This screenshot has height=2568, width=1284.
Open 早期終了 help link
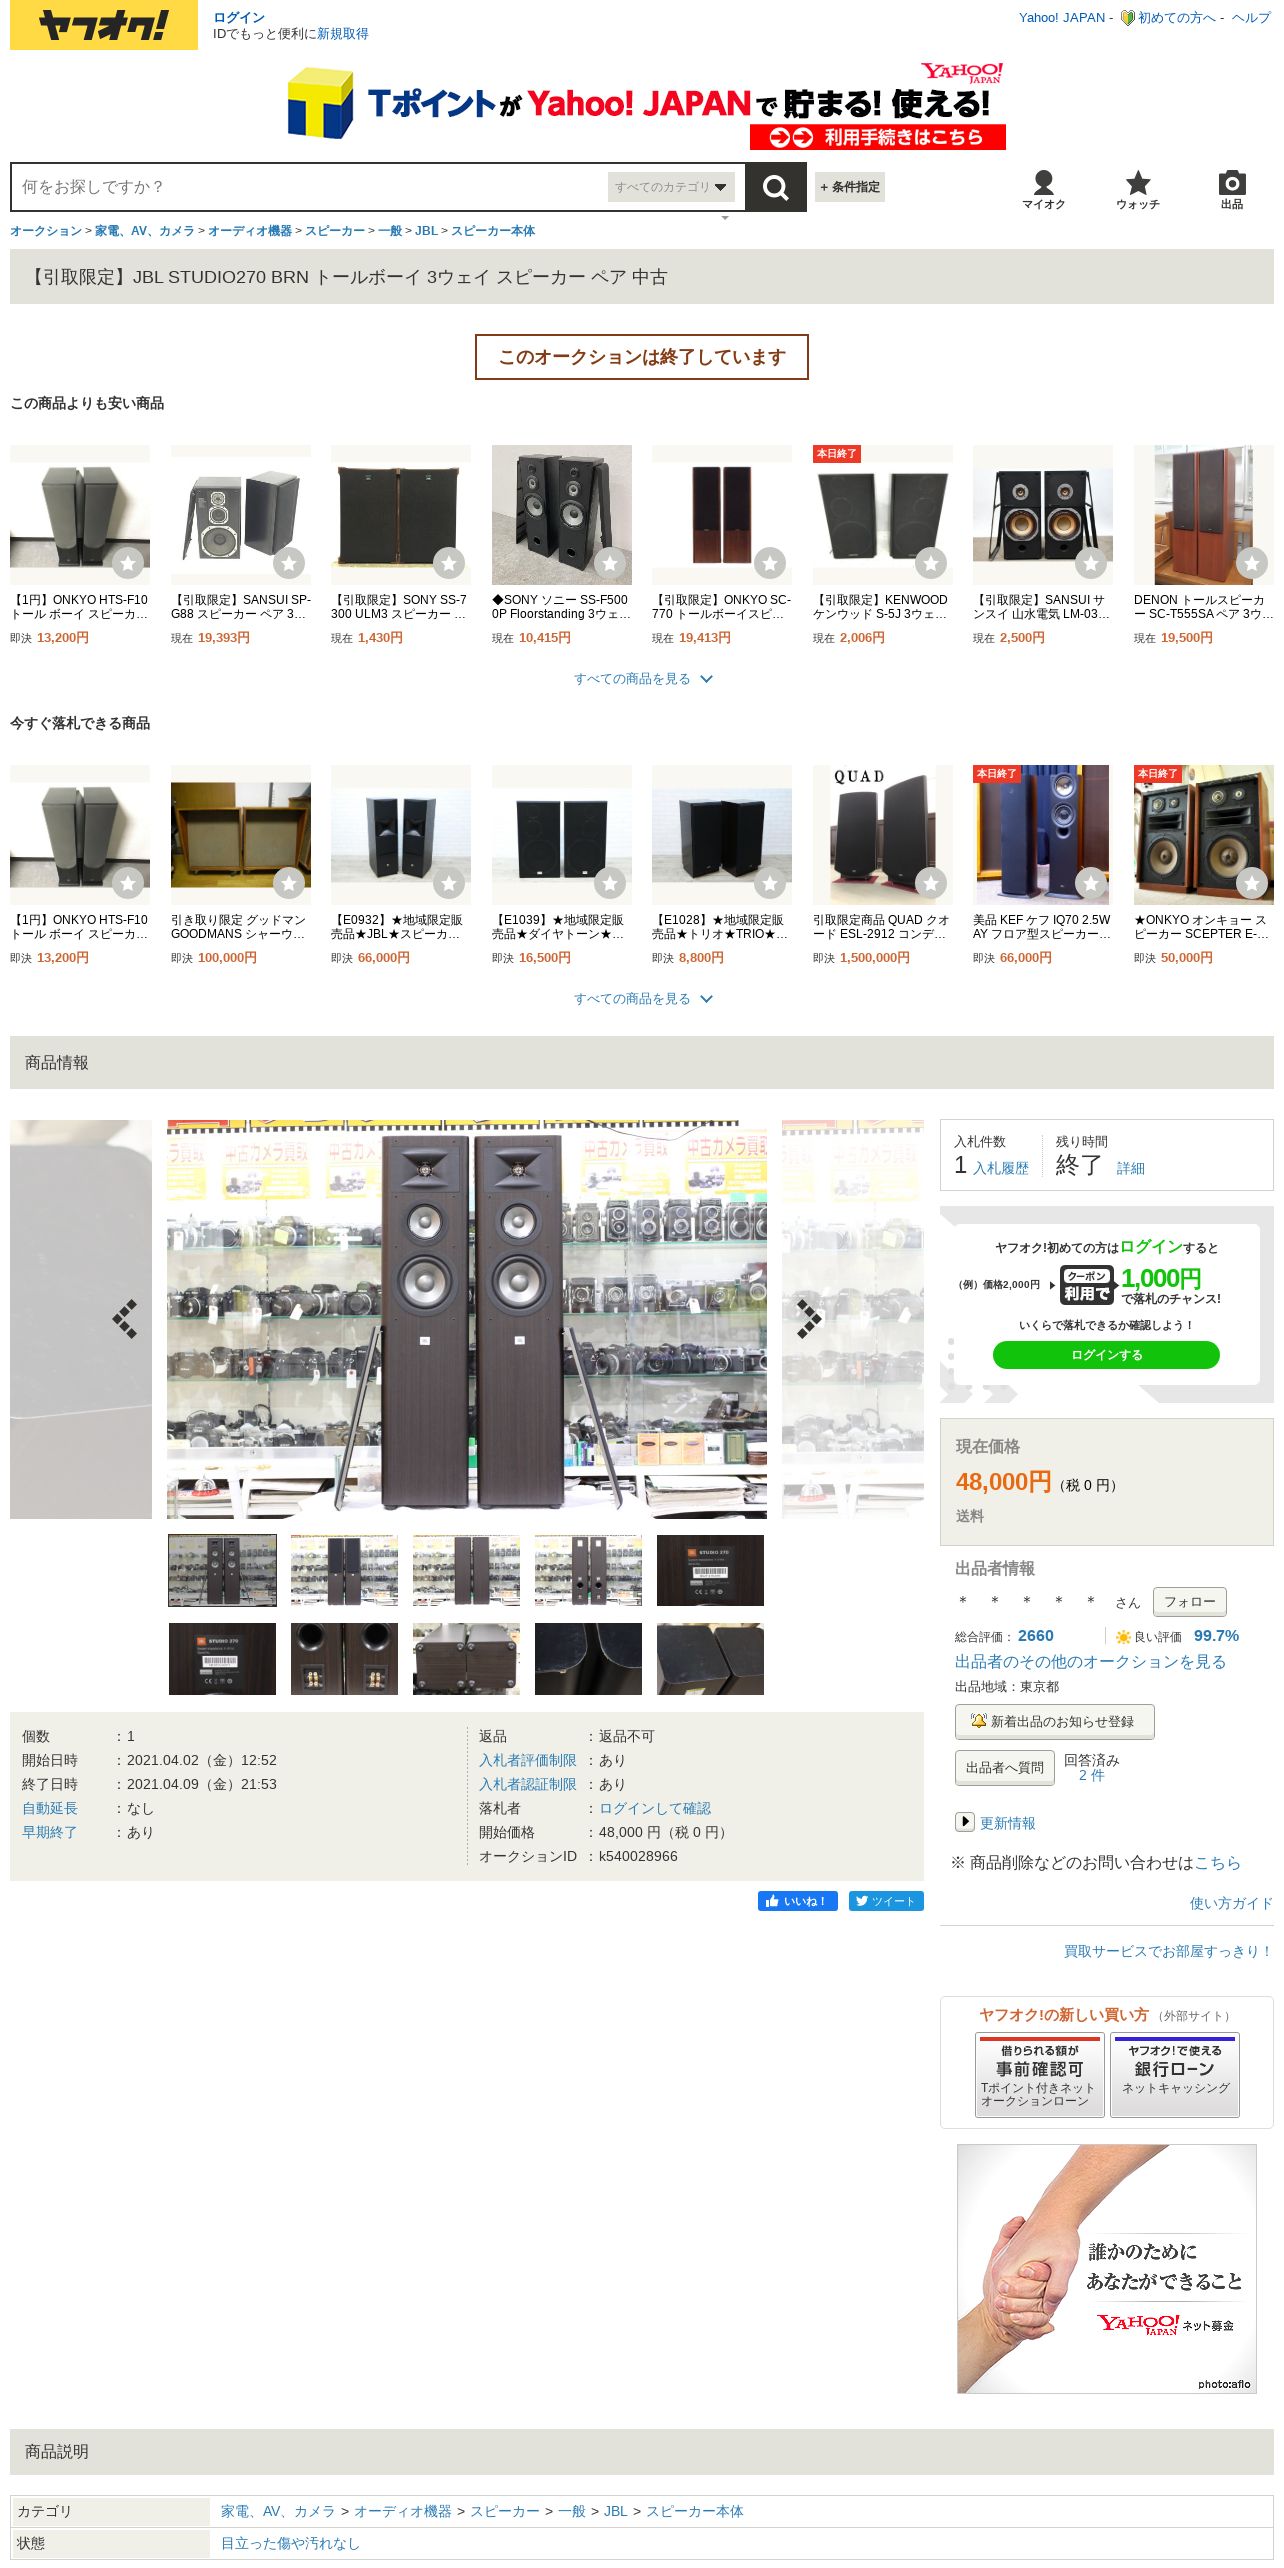tap(50, 1832)
